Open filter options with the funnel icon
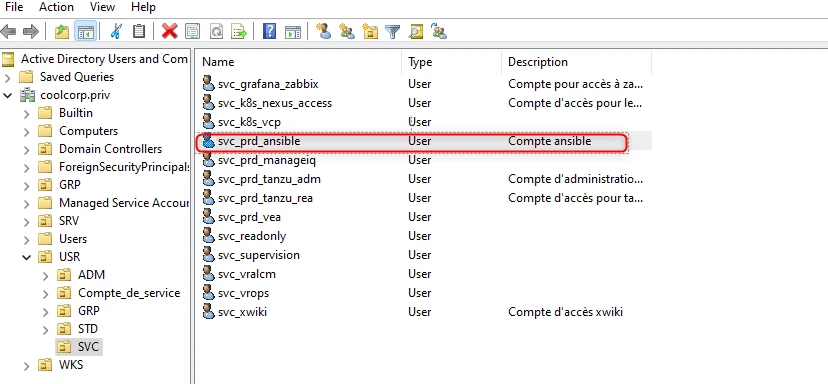 392,32
